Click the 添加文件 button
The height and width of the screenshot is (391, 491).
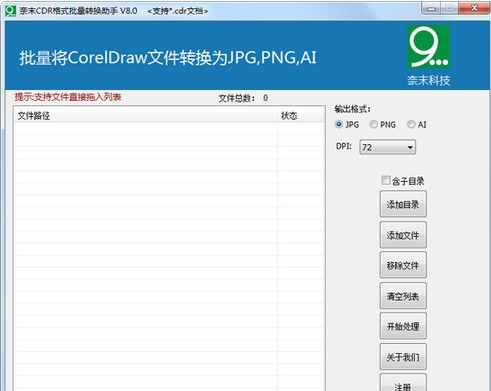point(403,235)
